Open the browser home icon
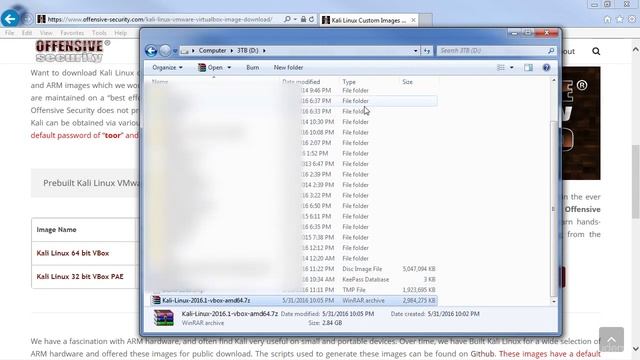 pyautogui.click(x=607, y=19)
